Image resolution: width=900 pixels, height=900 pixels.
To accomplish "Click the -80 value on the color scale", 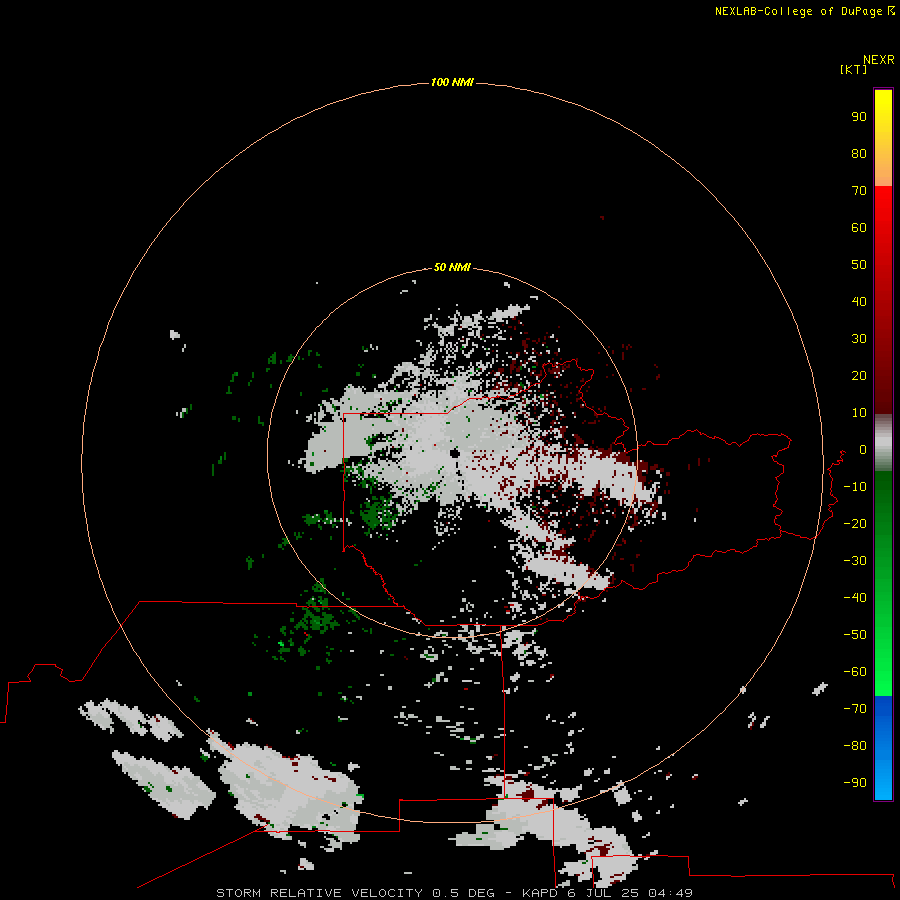I will pyautogui.click(x=855, y=746).
